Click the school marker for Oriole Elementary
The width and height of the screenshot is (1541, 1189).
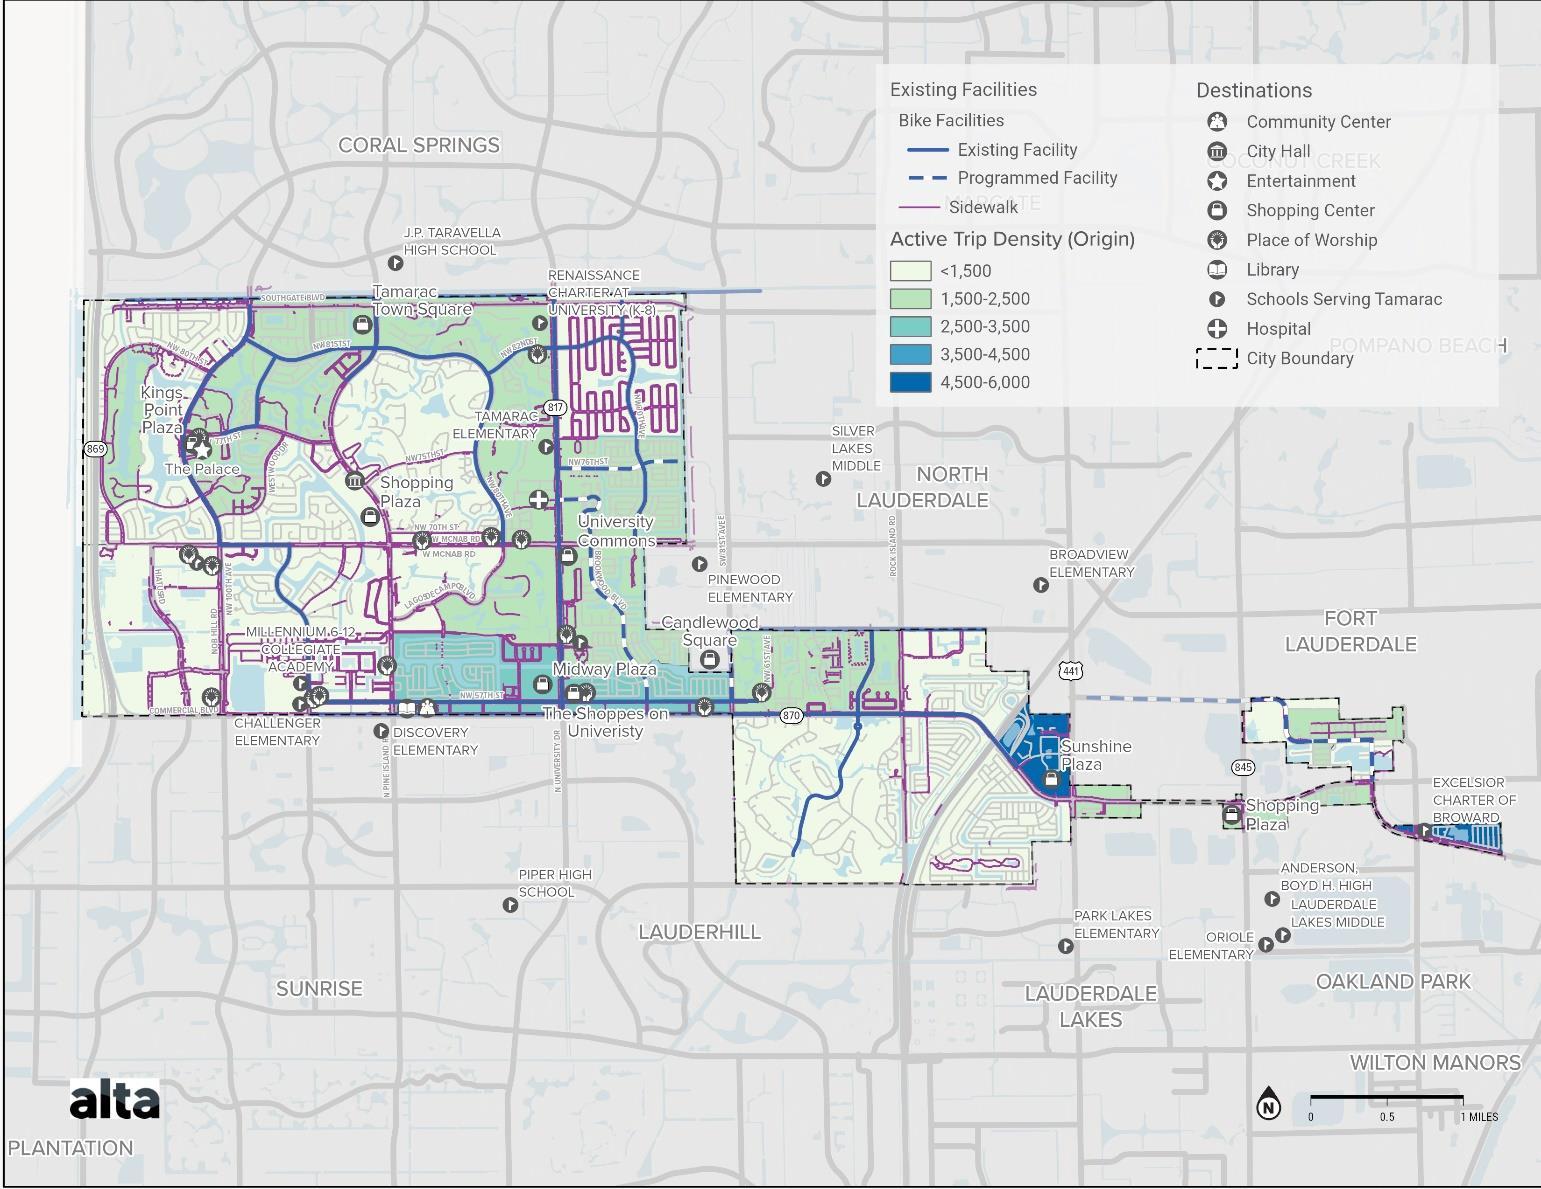[1266, 944]
